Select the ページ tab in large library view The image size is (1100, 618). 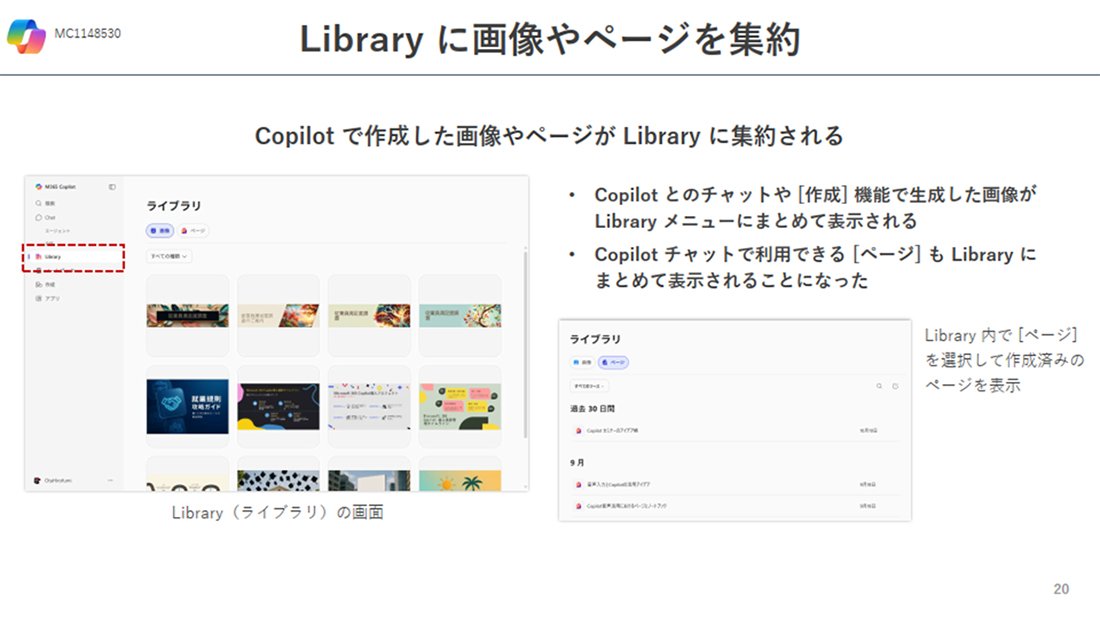pos(193,231)
